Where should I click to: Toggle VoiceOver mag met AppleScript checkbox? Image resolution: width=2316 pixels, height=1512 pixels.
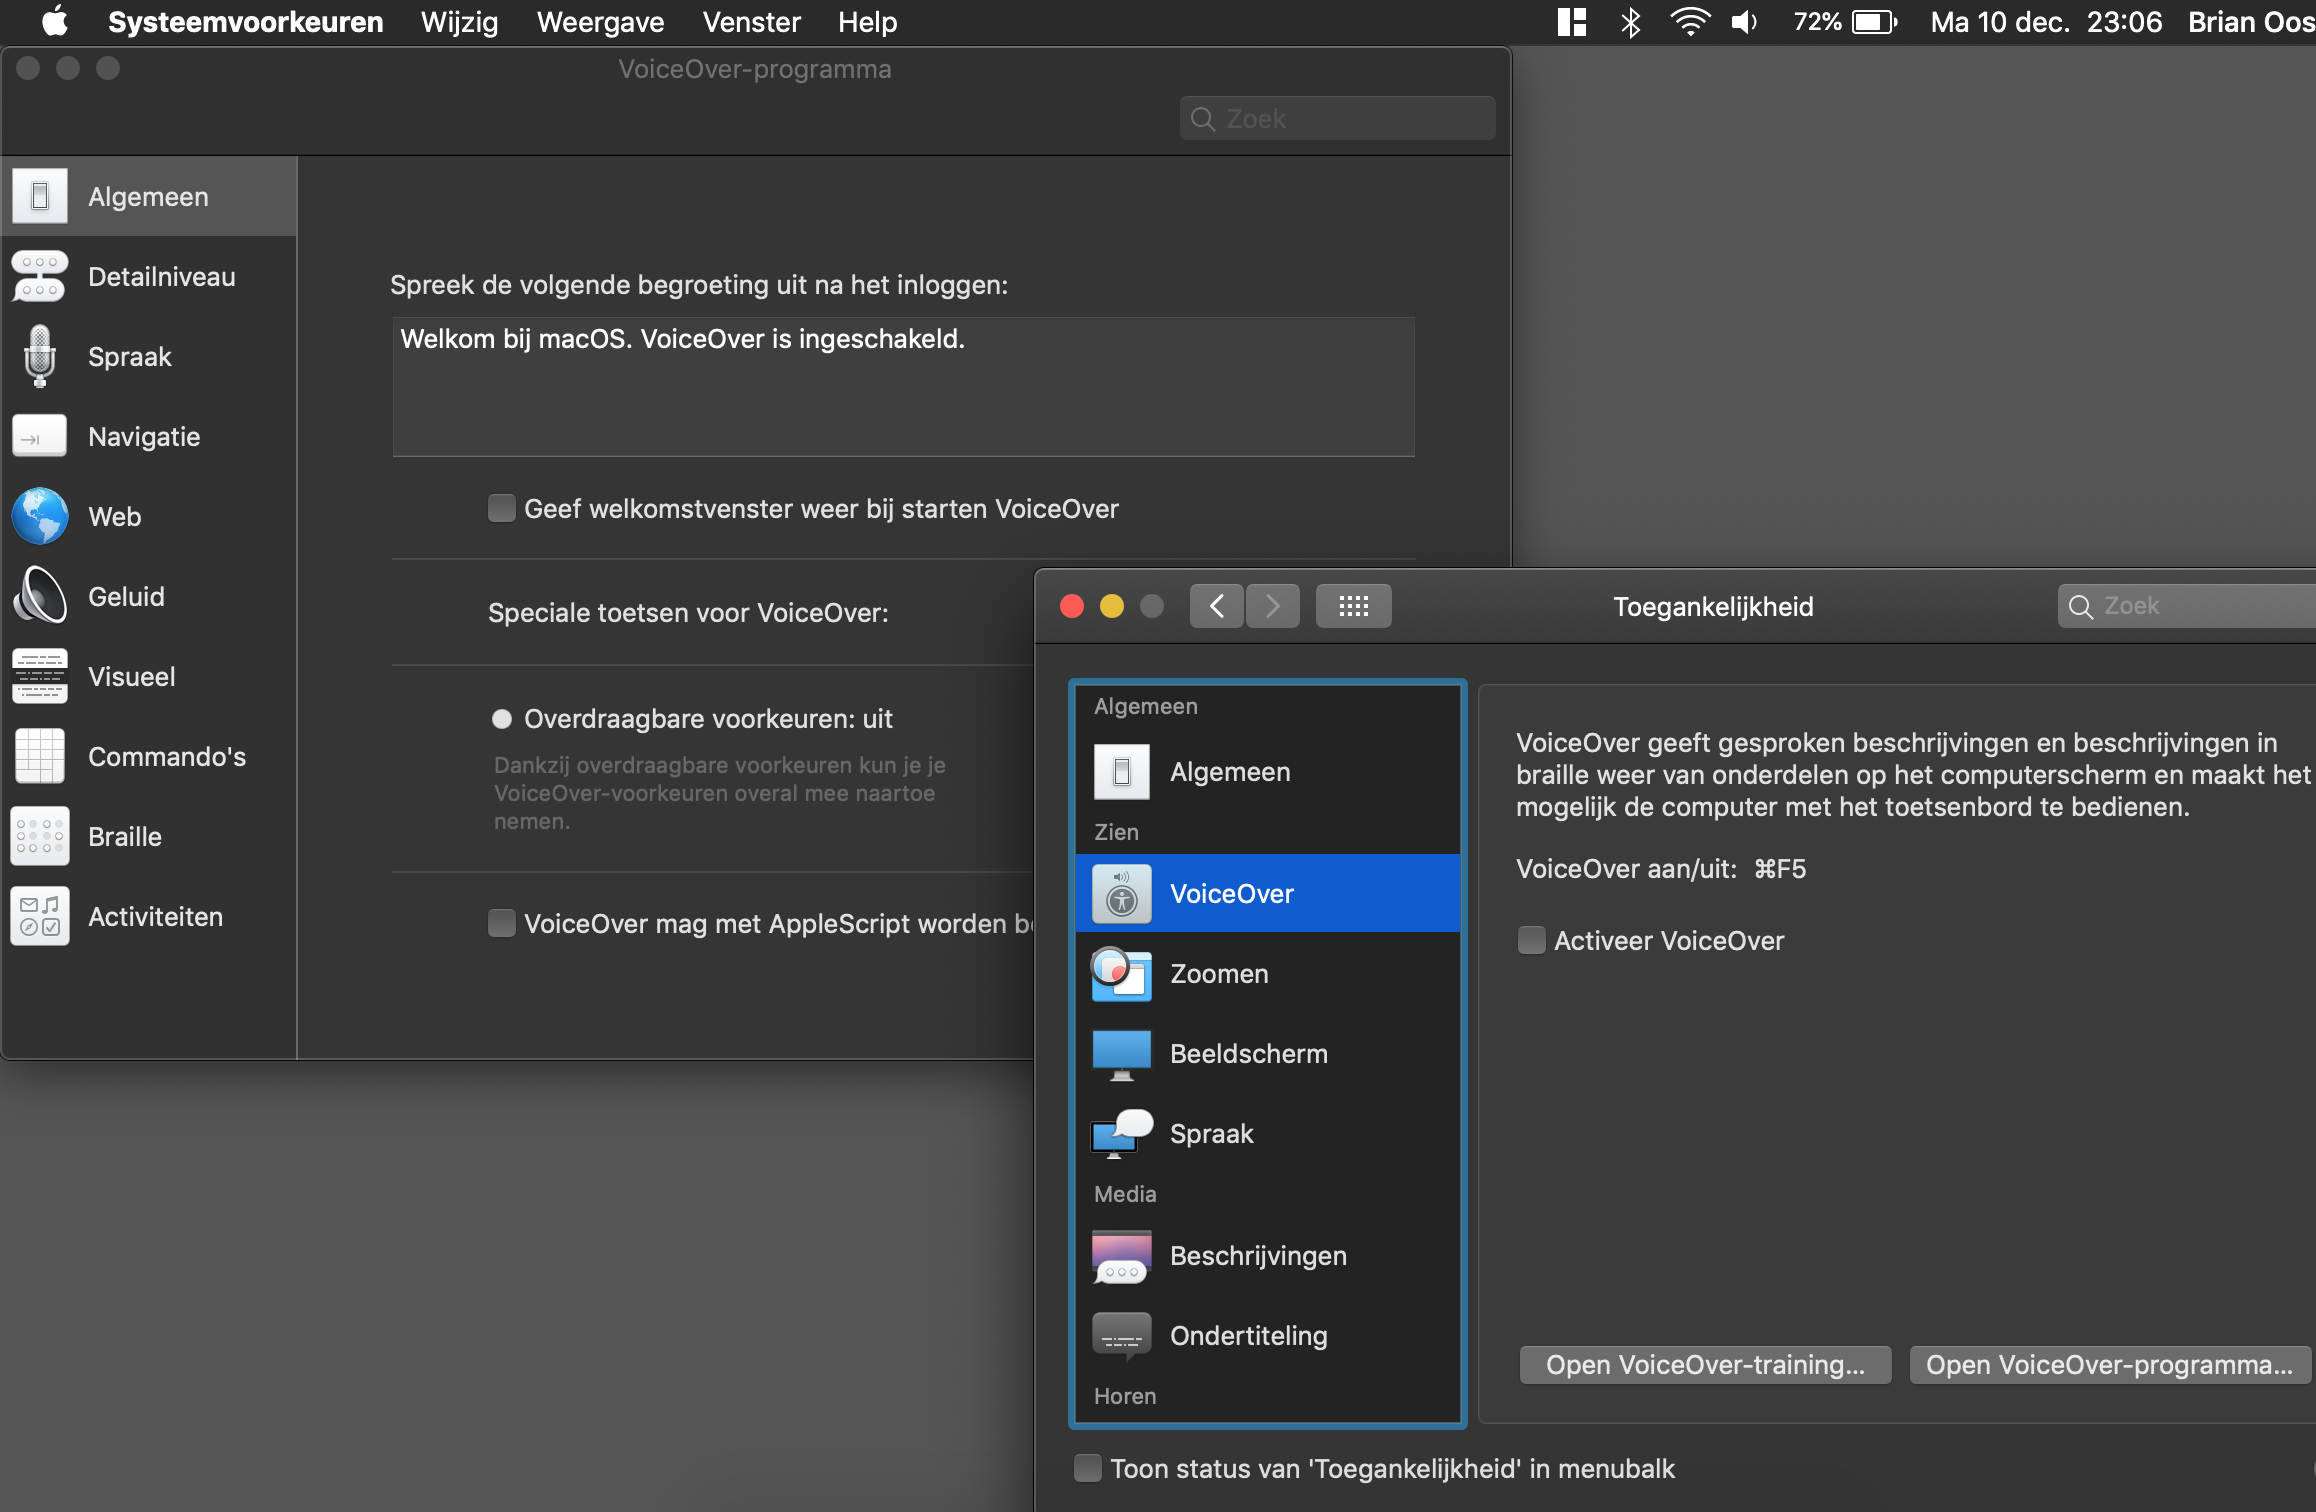pos(501,922)
